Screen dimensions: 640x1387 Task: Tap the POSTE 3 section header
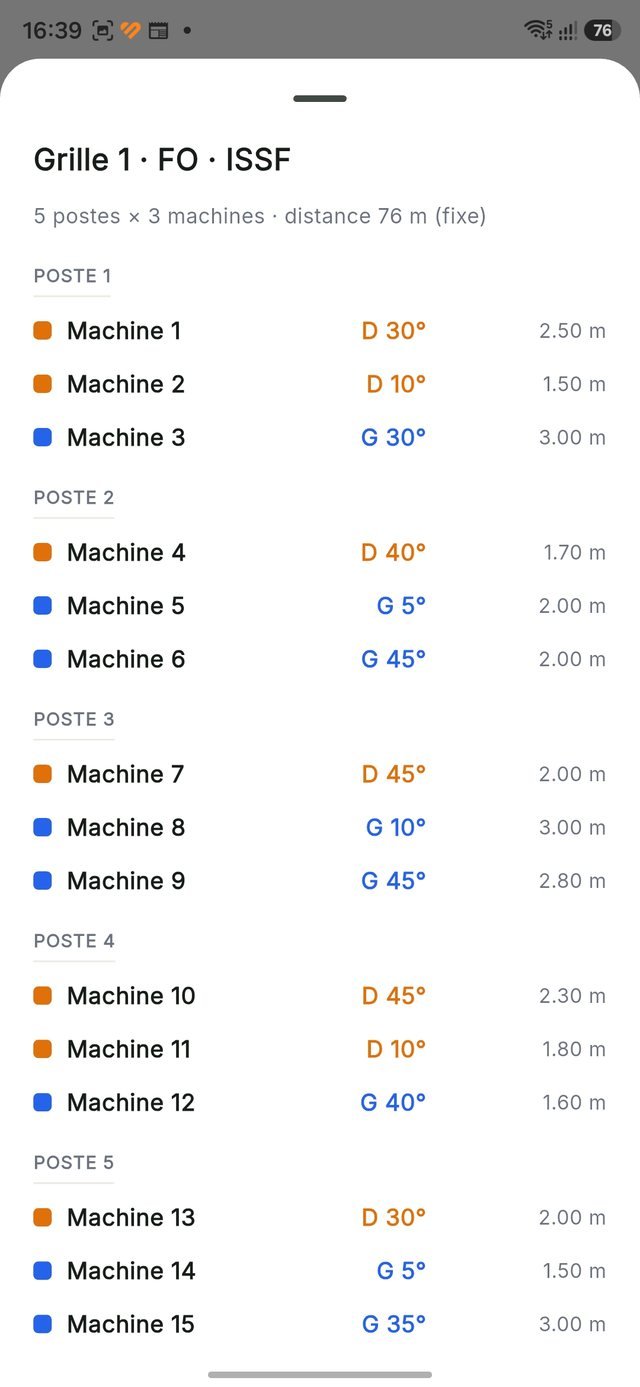pyautogui.click(x=74, y=719)
